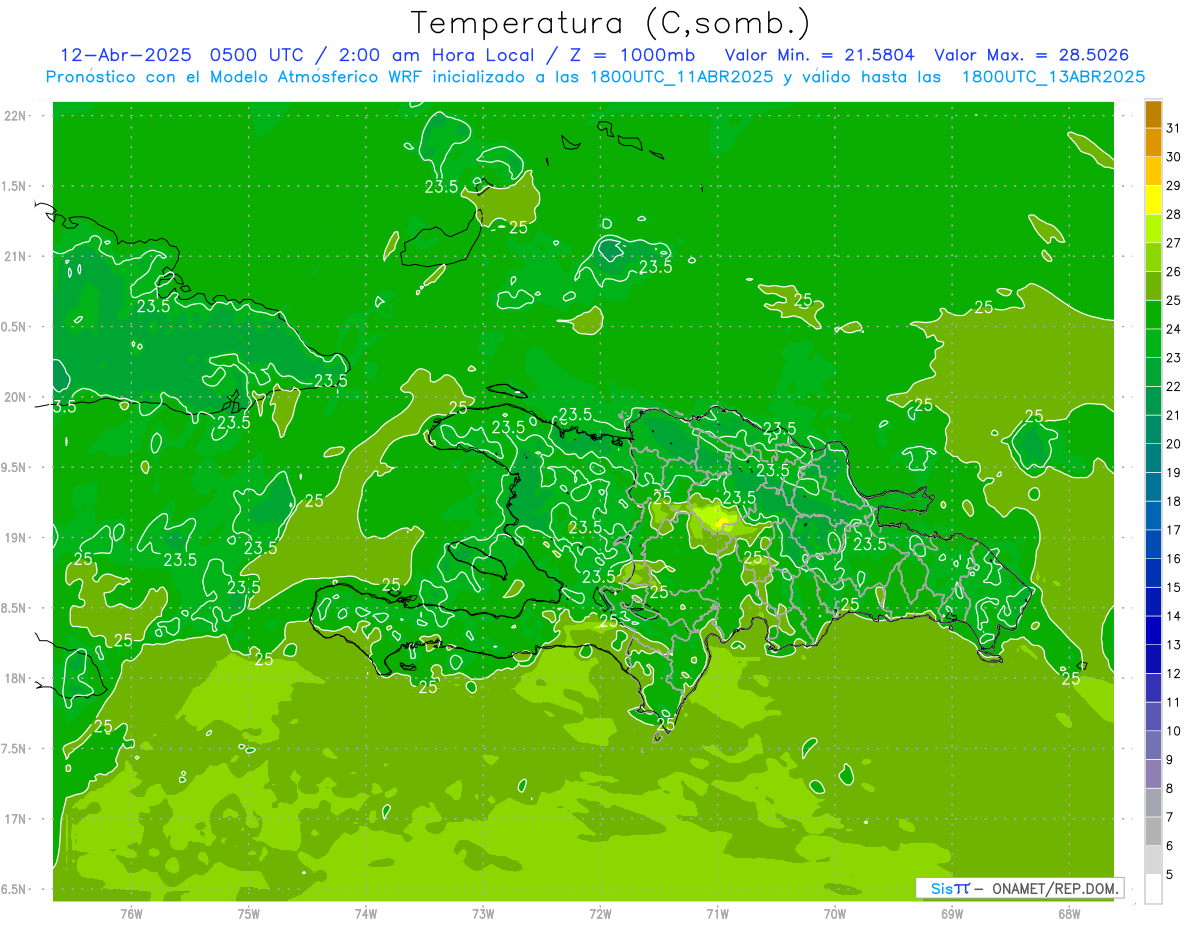Click 'Valor Max. = 28.5026' readout
Image resolution: width=1200 pixels, height=927 pixels.
point(1031,56)
